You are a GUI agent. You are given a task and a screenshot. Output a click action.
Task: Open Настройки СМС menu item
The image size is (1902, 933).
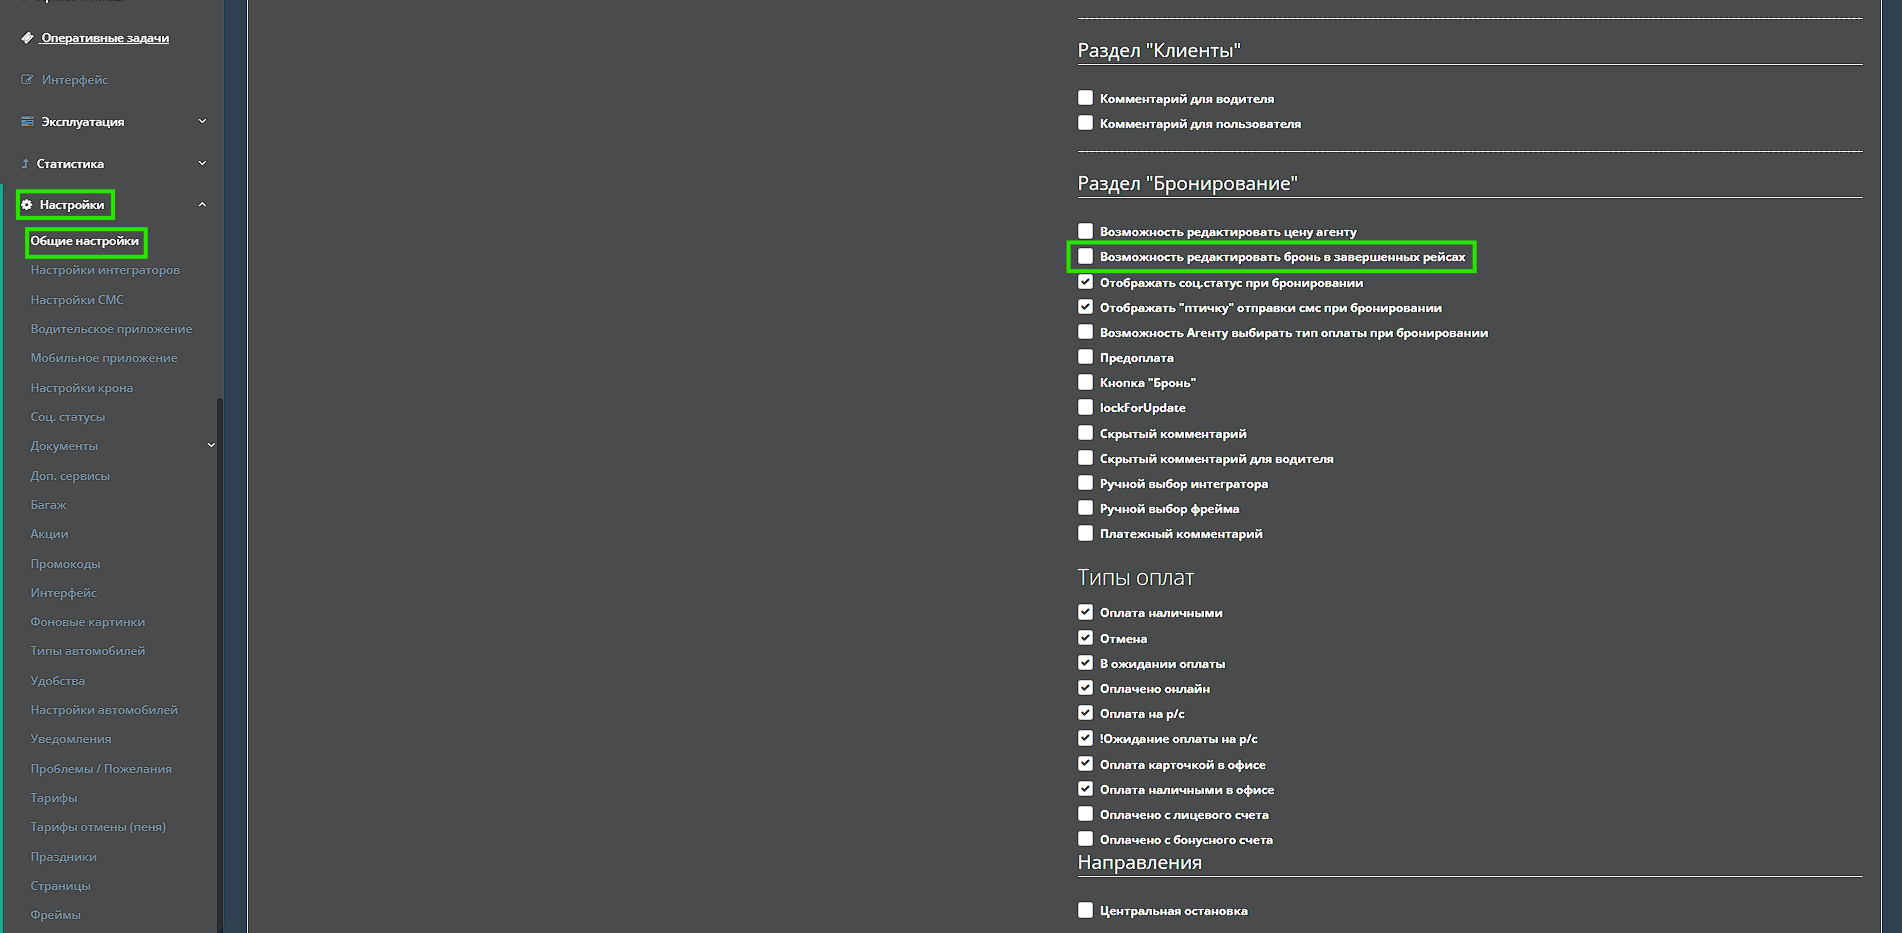[x=77, y=300]
